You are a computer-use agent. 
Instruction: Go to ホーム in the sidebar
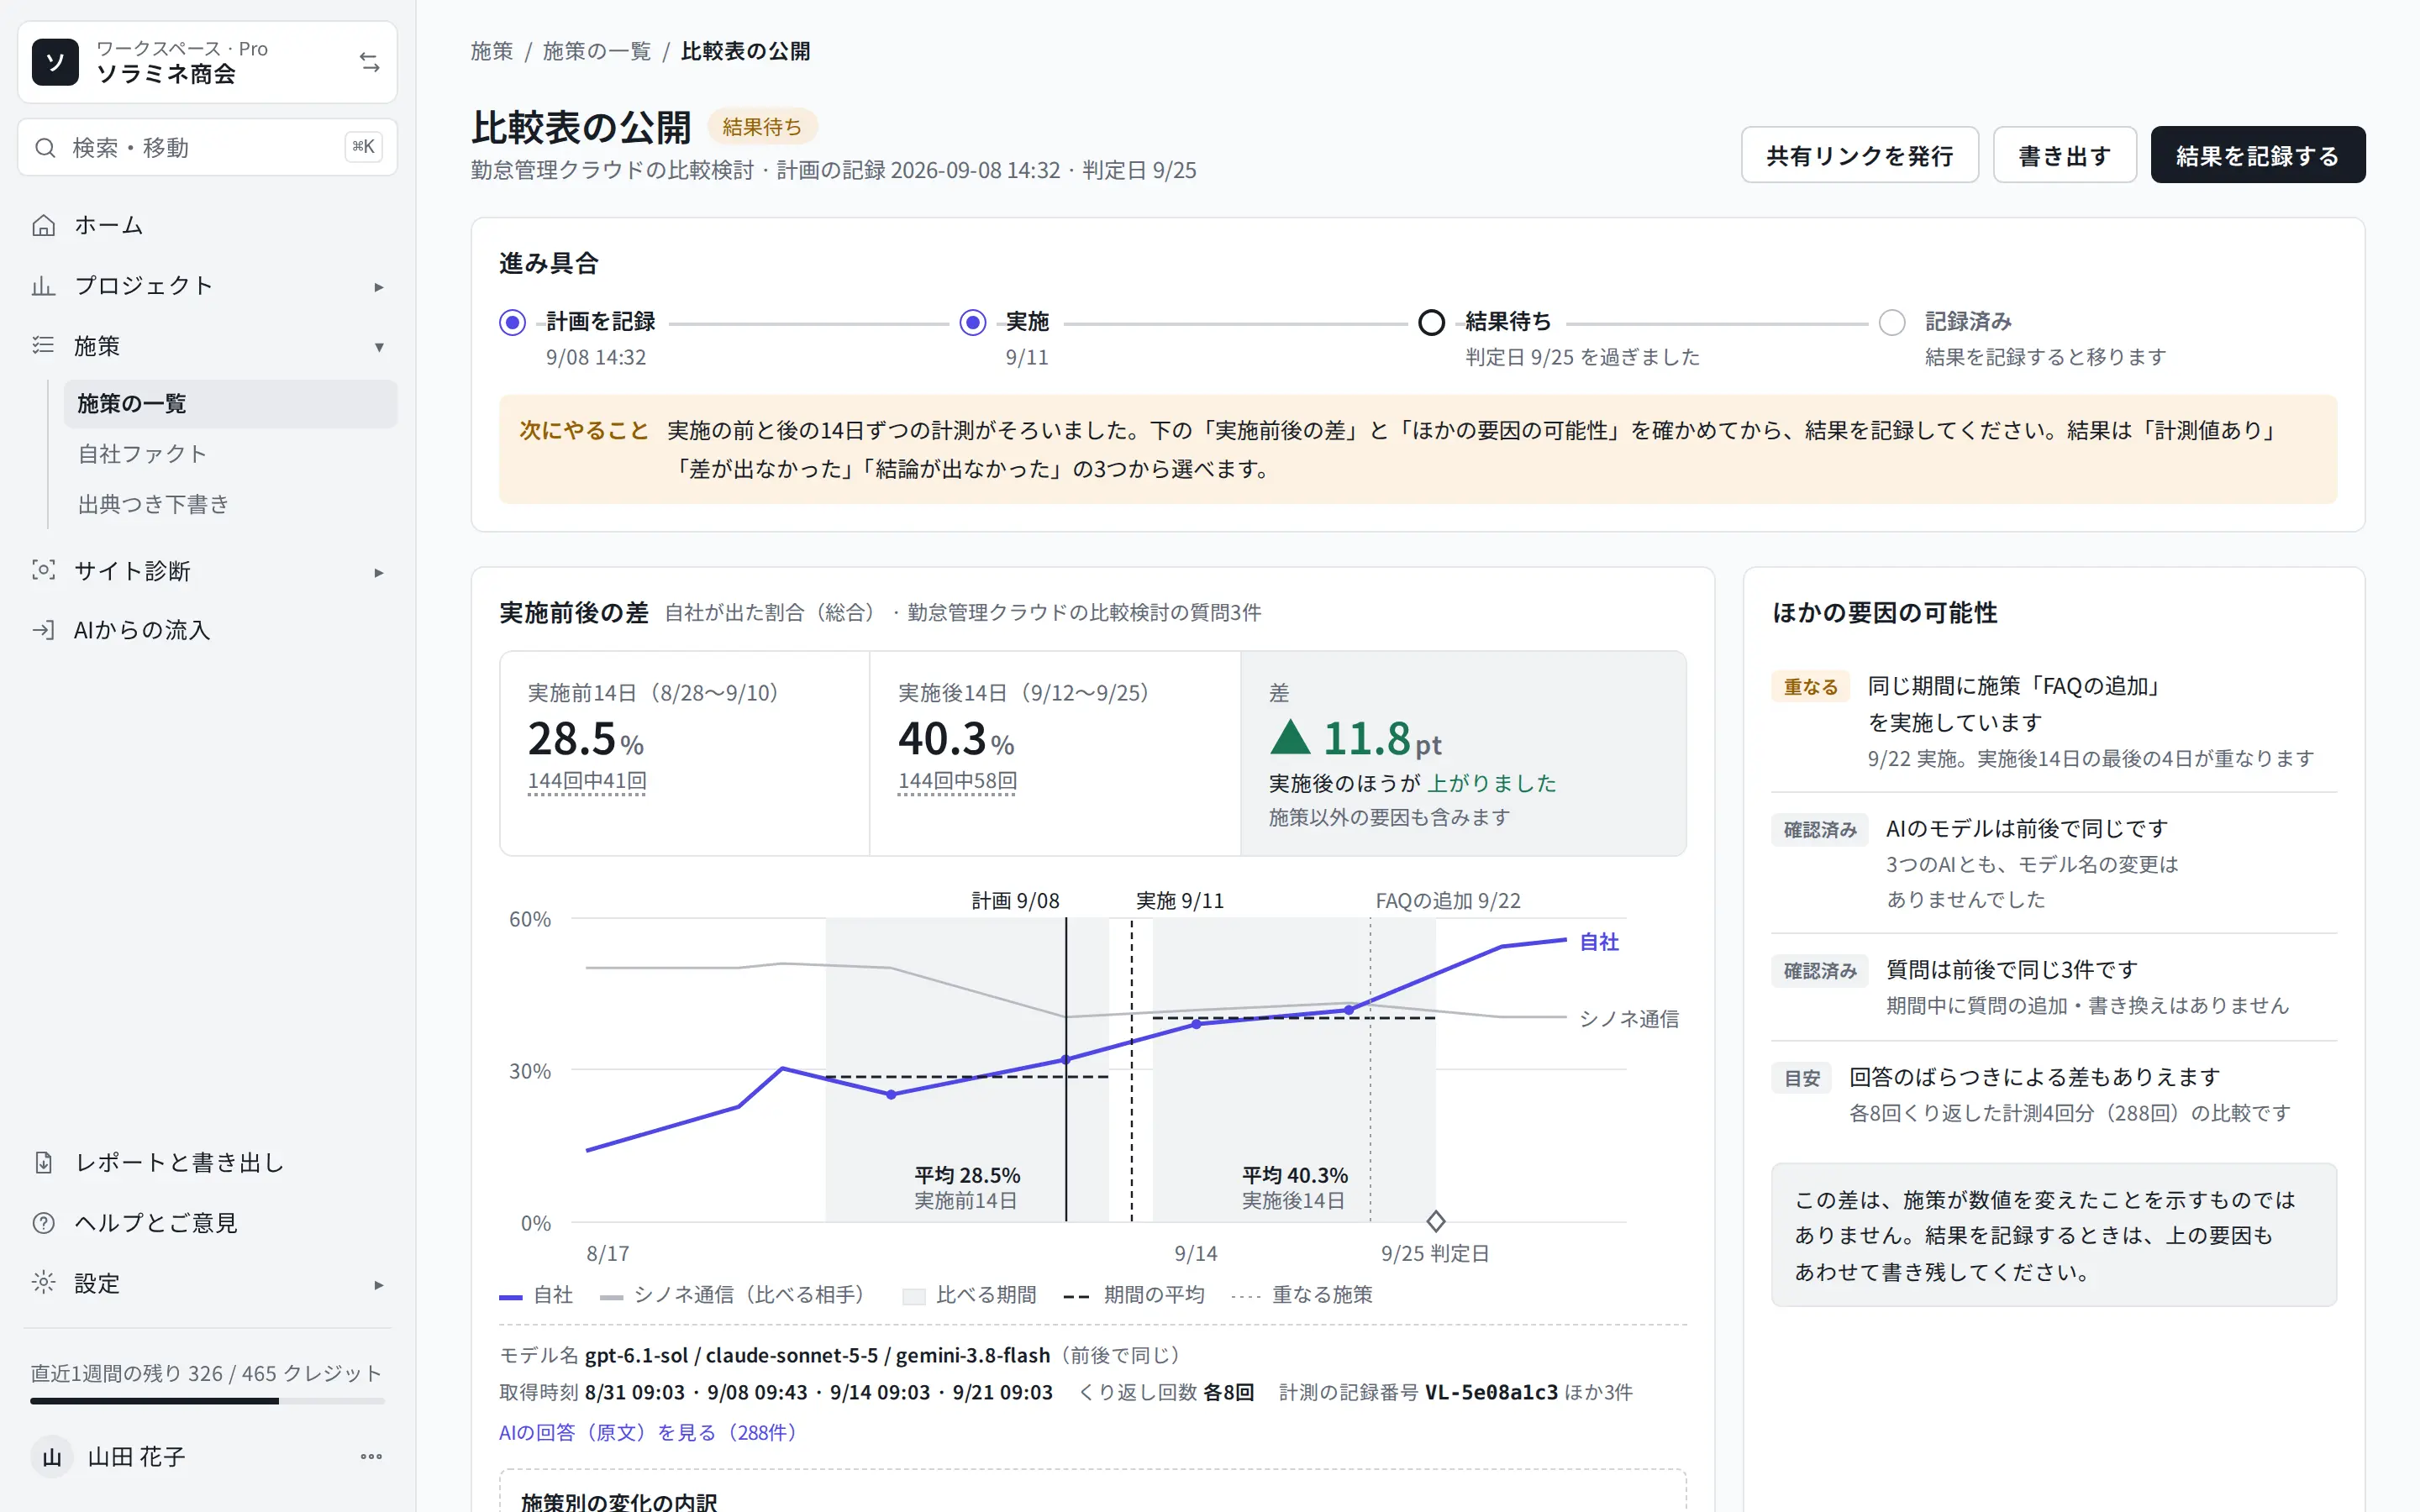pos(207,225)
